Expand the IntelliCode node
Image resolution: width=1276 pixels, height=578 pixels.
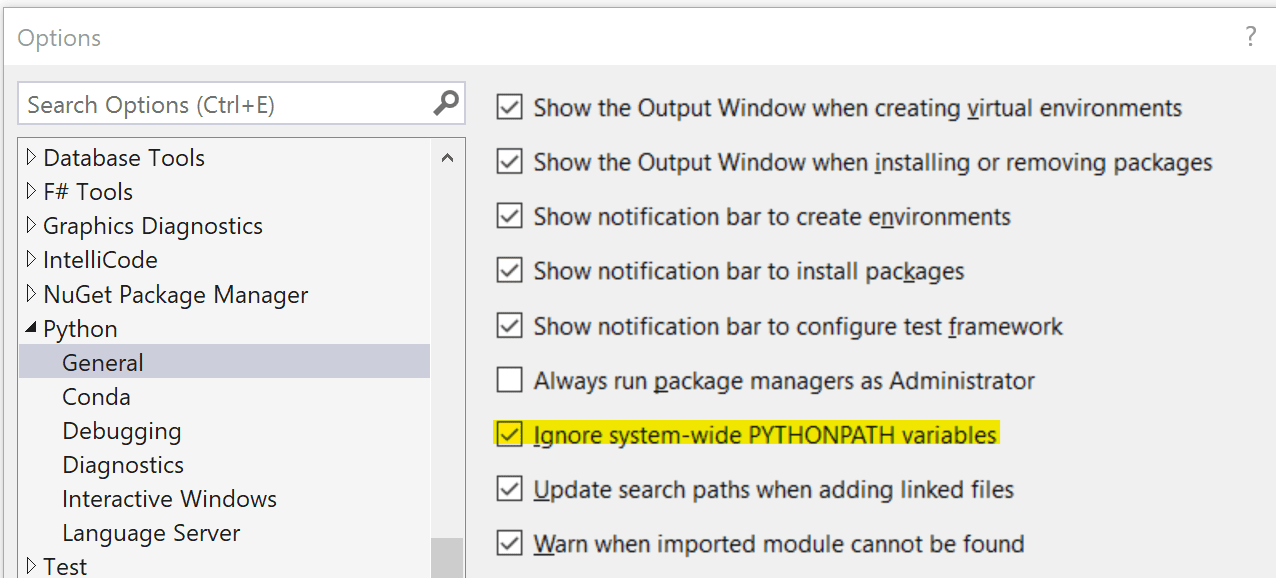click(x=29, y=260)
